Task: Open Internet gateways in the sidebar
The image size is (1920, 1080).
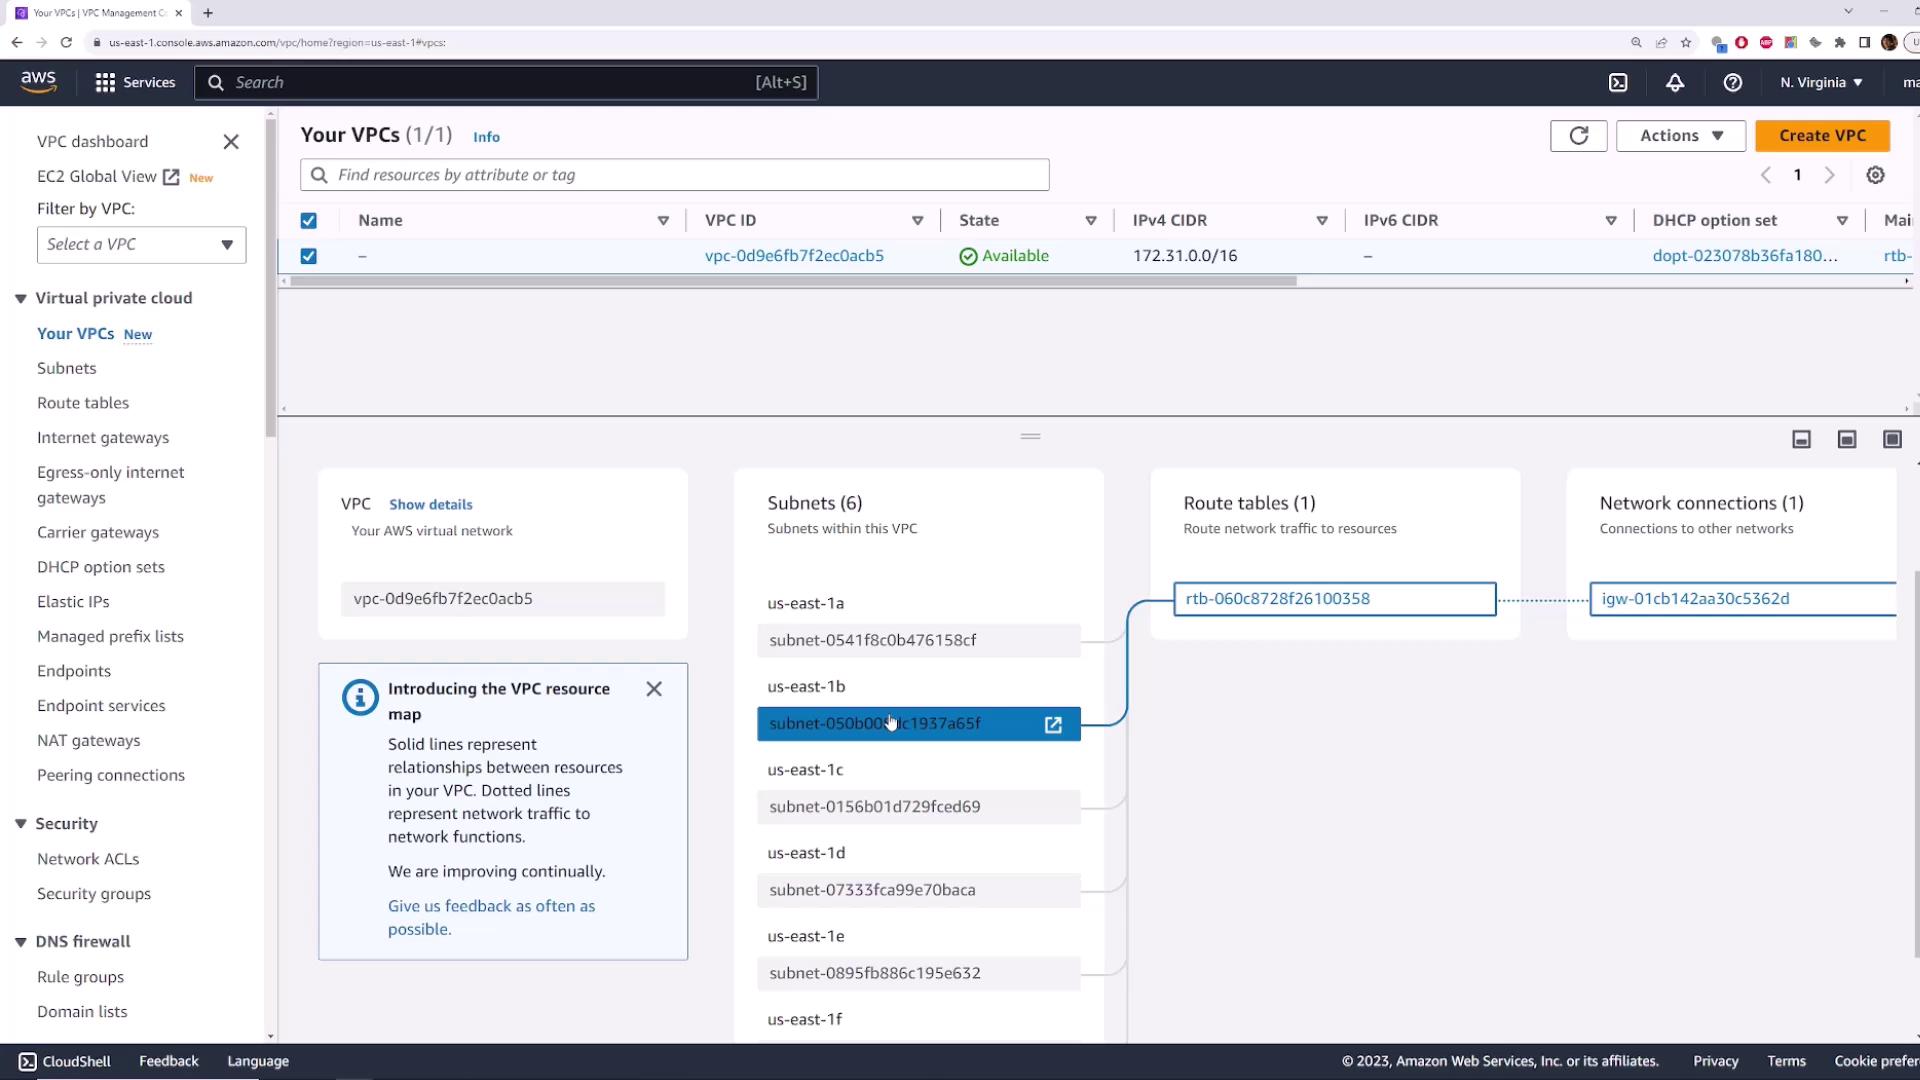Action: [x=103, y=438]
